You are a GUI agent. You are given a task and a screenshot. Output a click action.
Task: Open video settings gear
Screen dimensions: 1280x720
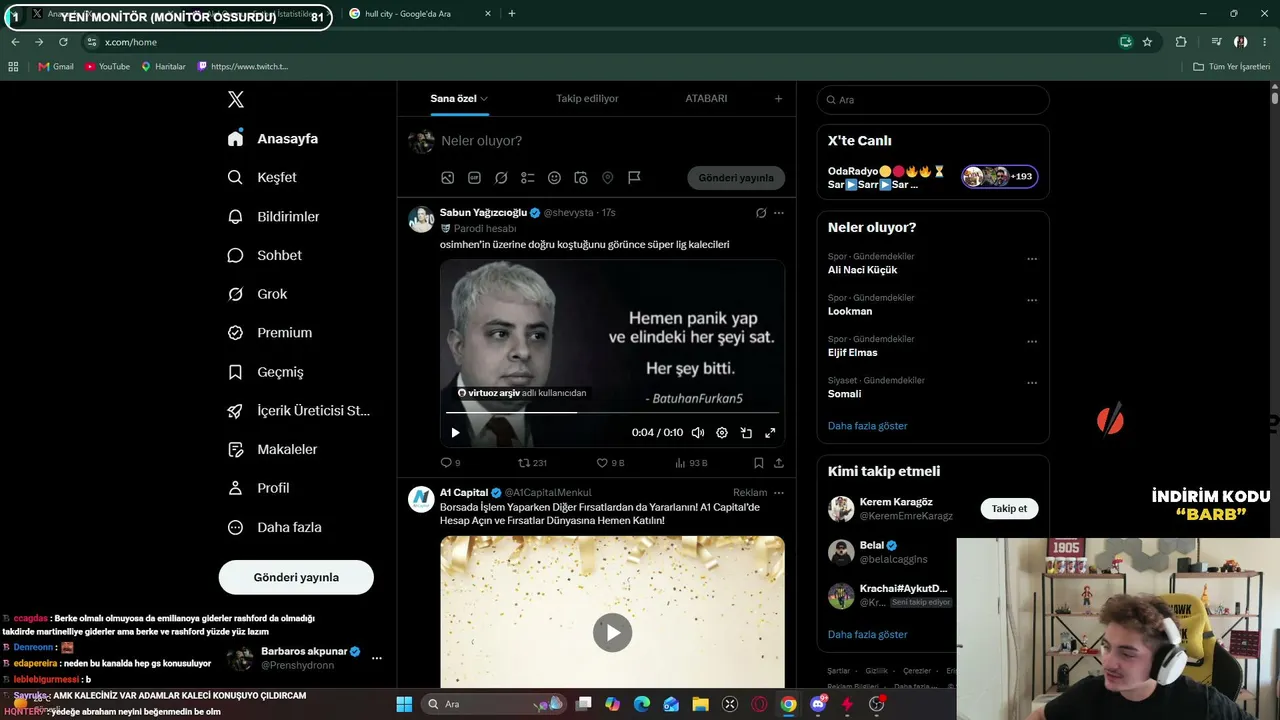(x=722, y=433)
